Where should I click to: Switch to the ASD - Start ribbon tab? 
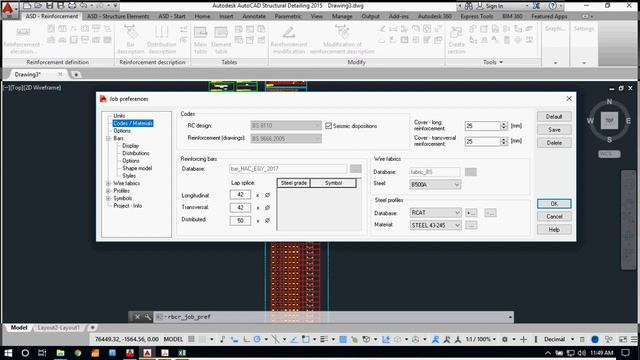[x=172, y=16]
